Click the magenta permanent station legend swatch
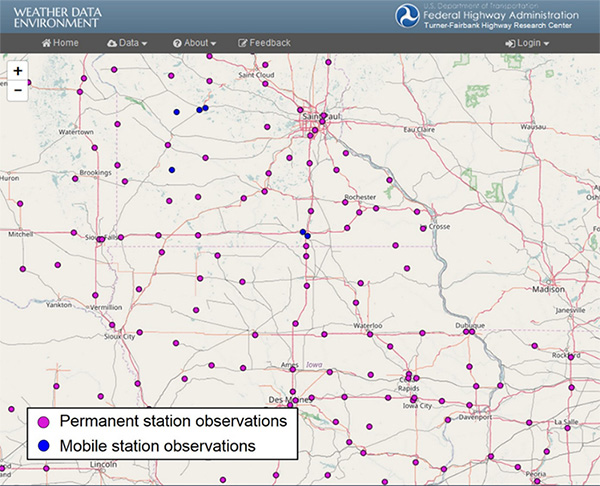This screenshot has width=600, height=486. pyautogui.click(x=44, y=421)
